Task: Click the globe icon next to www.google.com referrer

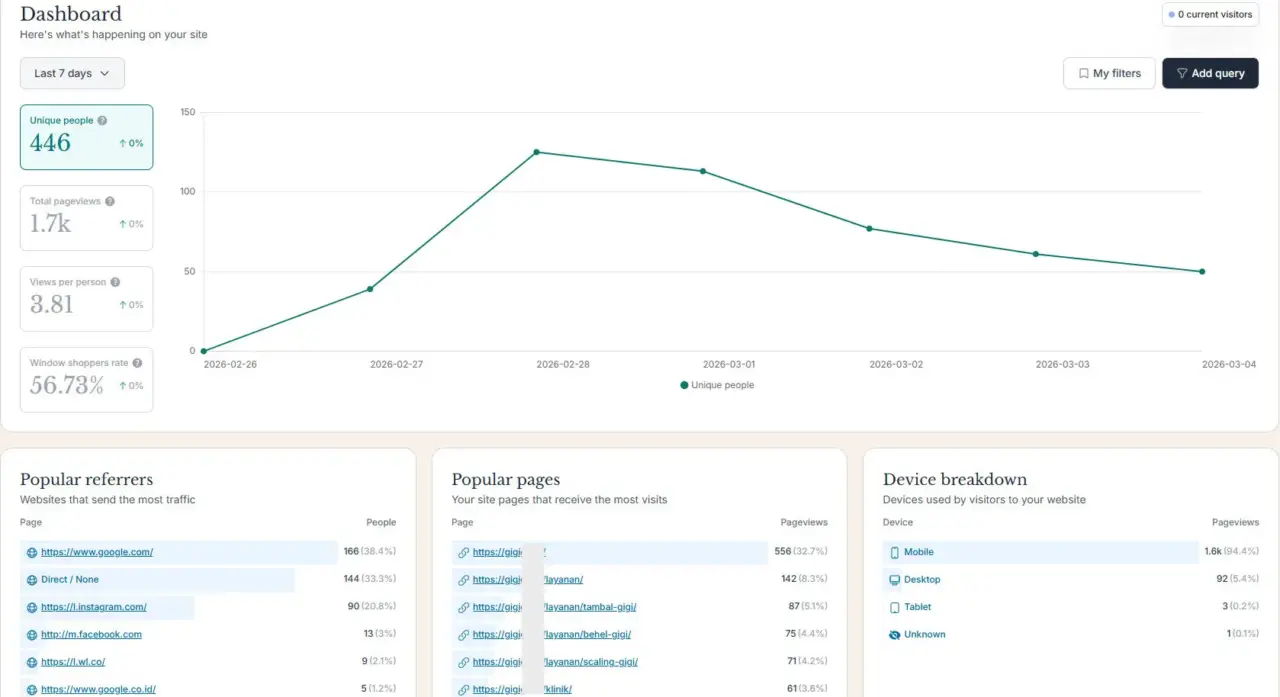Action: (x=31, y=551)
